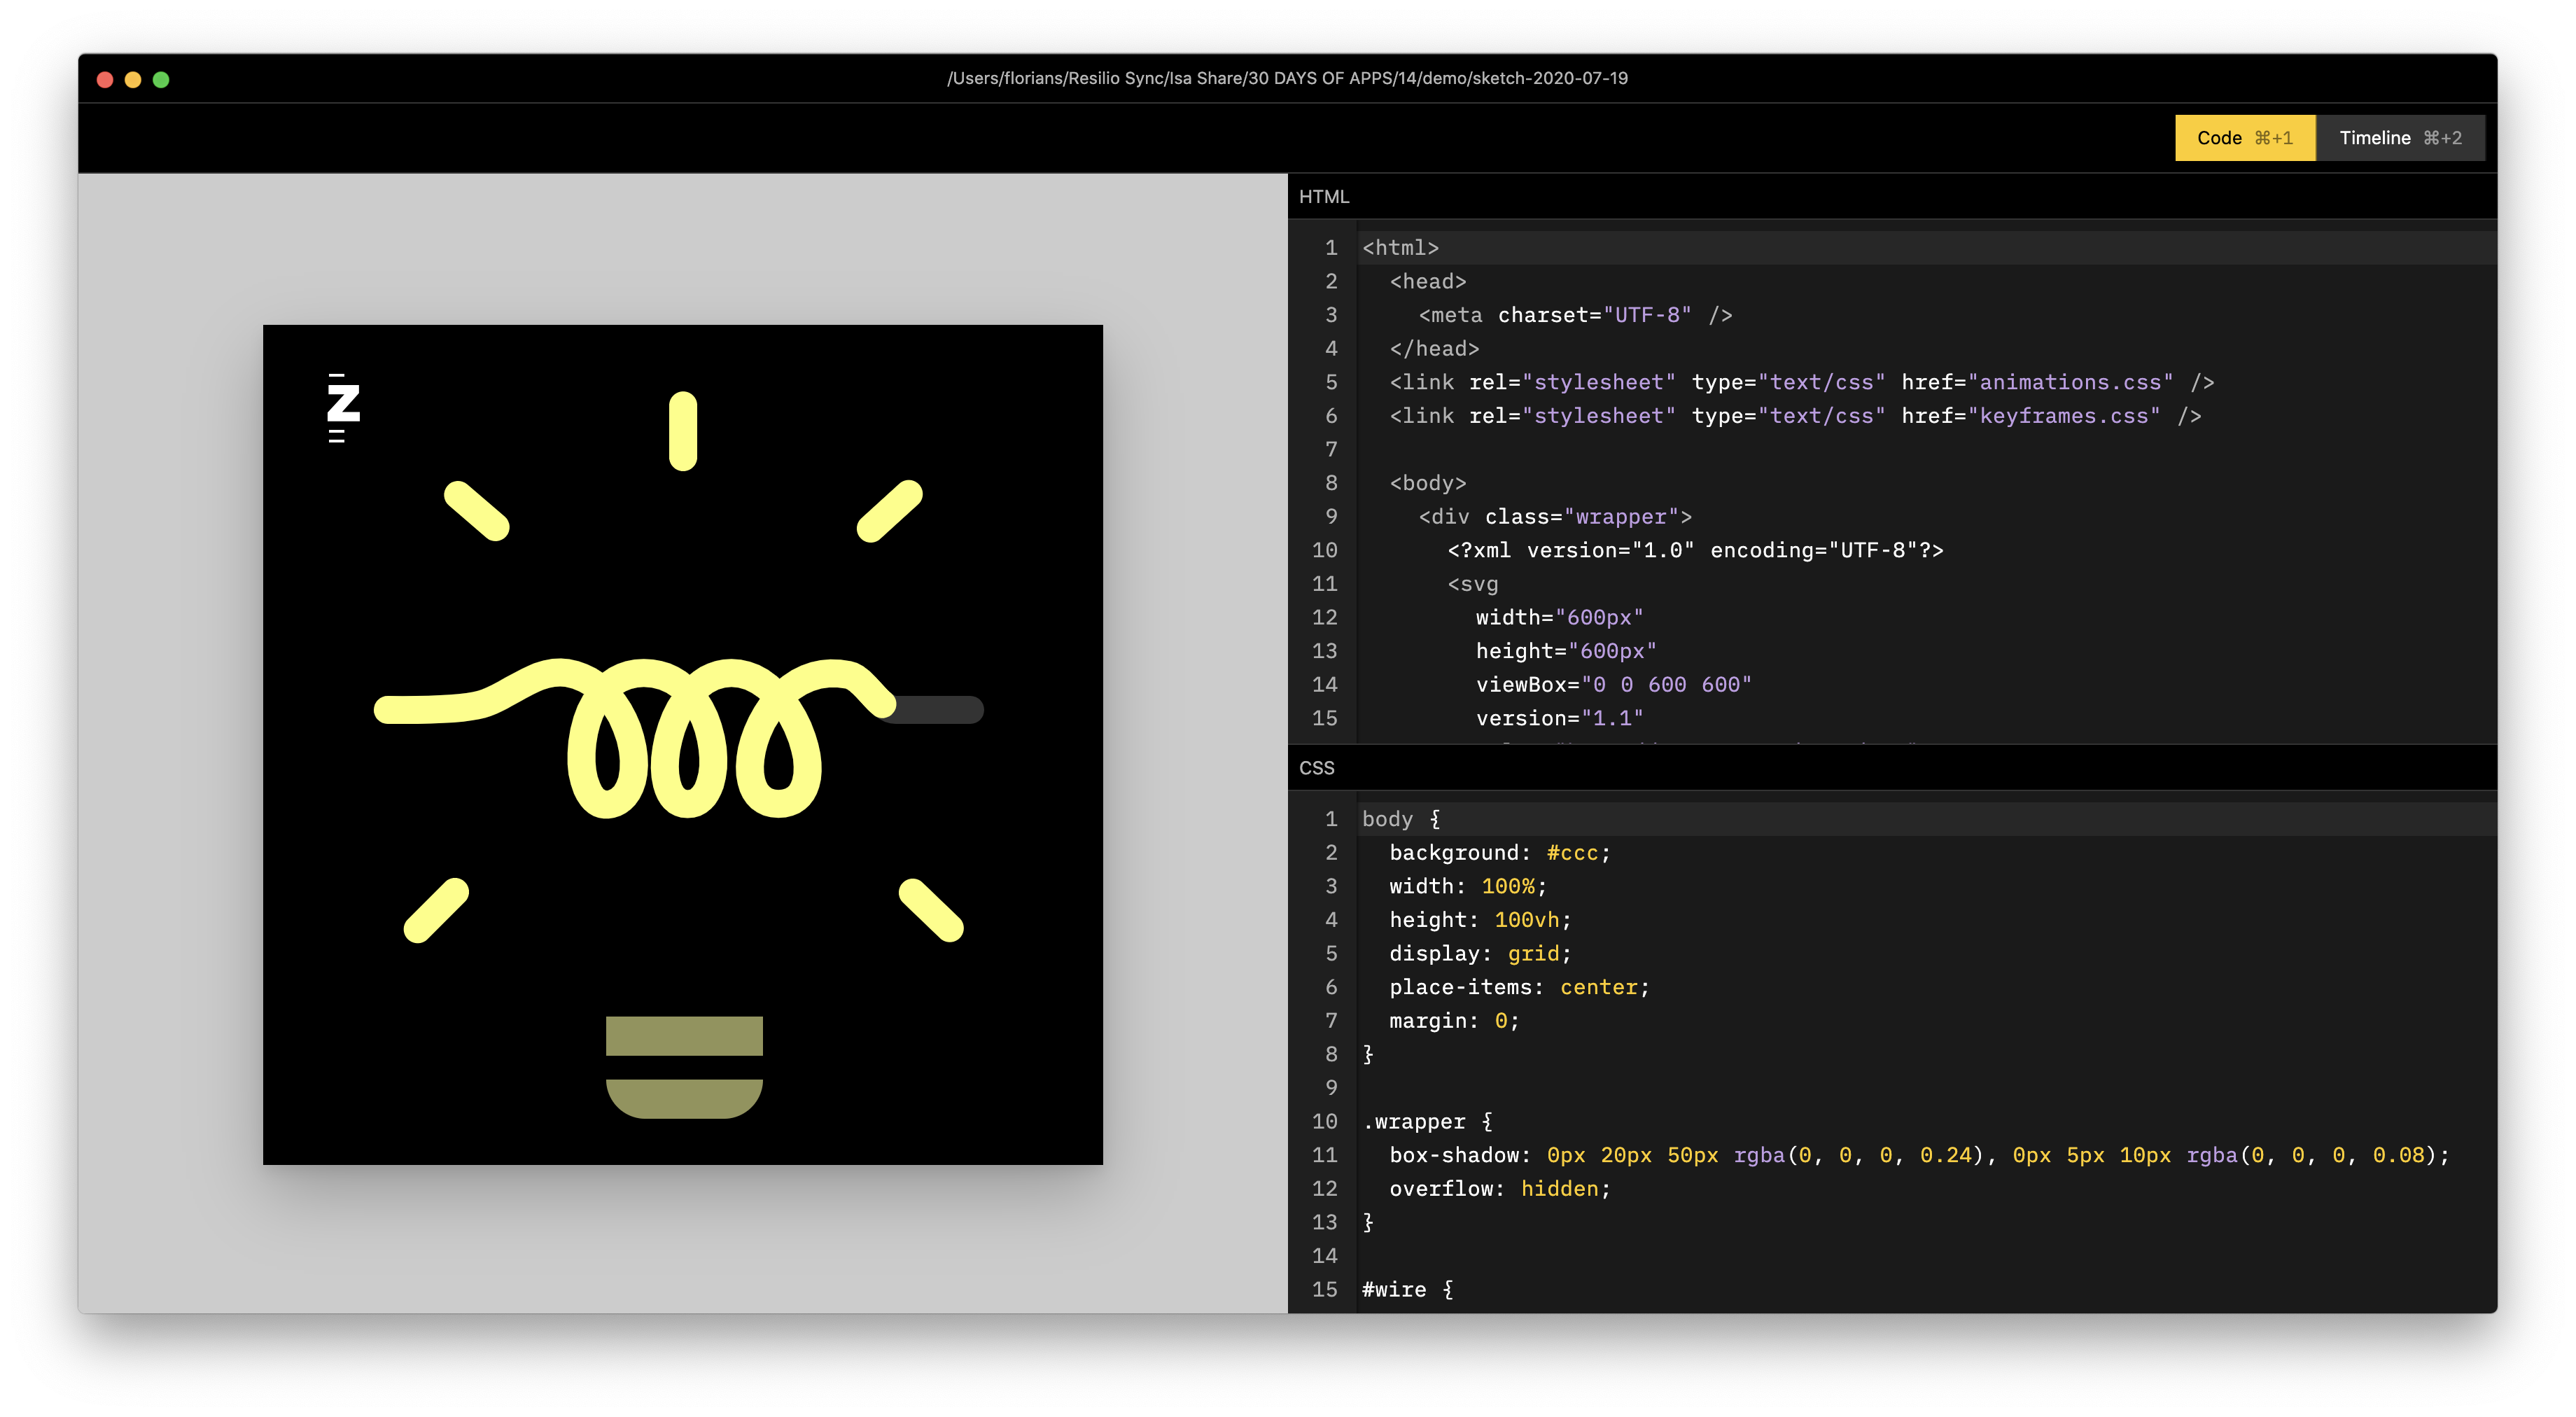Click the yellow minimize window button
The image size is (2576, 1417).
click(133, 79)
